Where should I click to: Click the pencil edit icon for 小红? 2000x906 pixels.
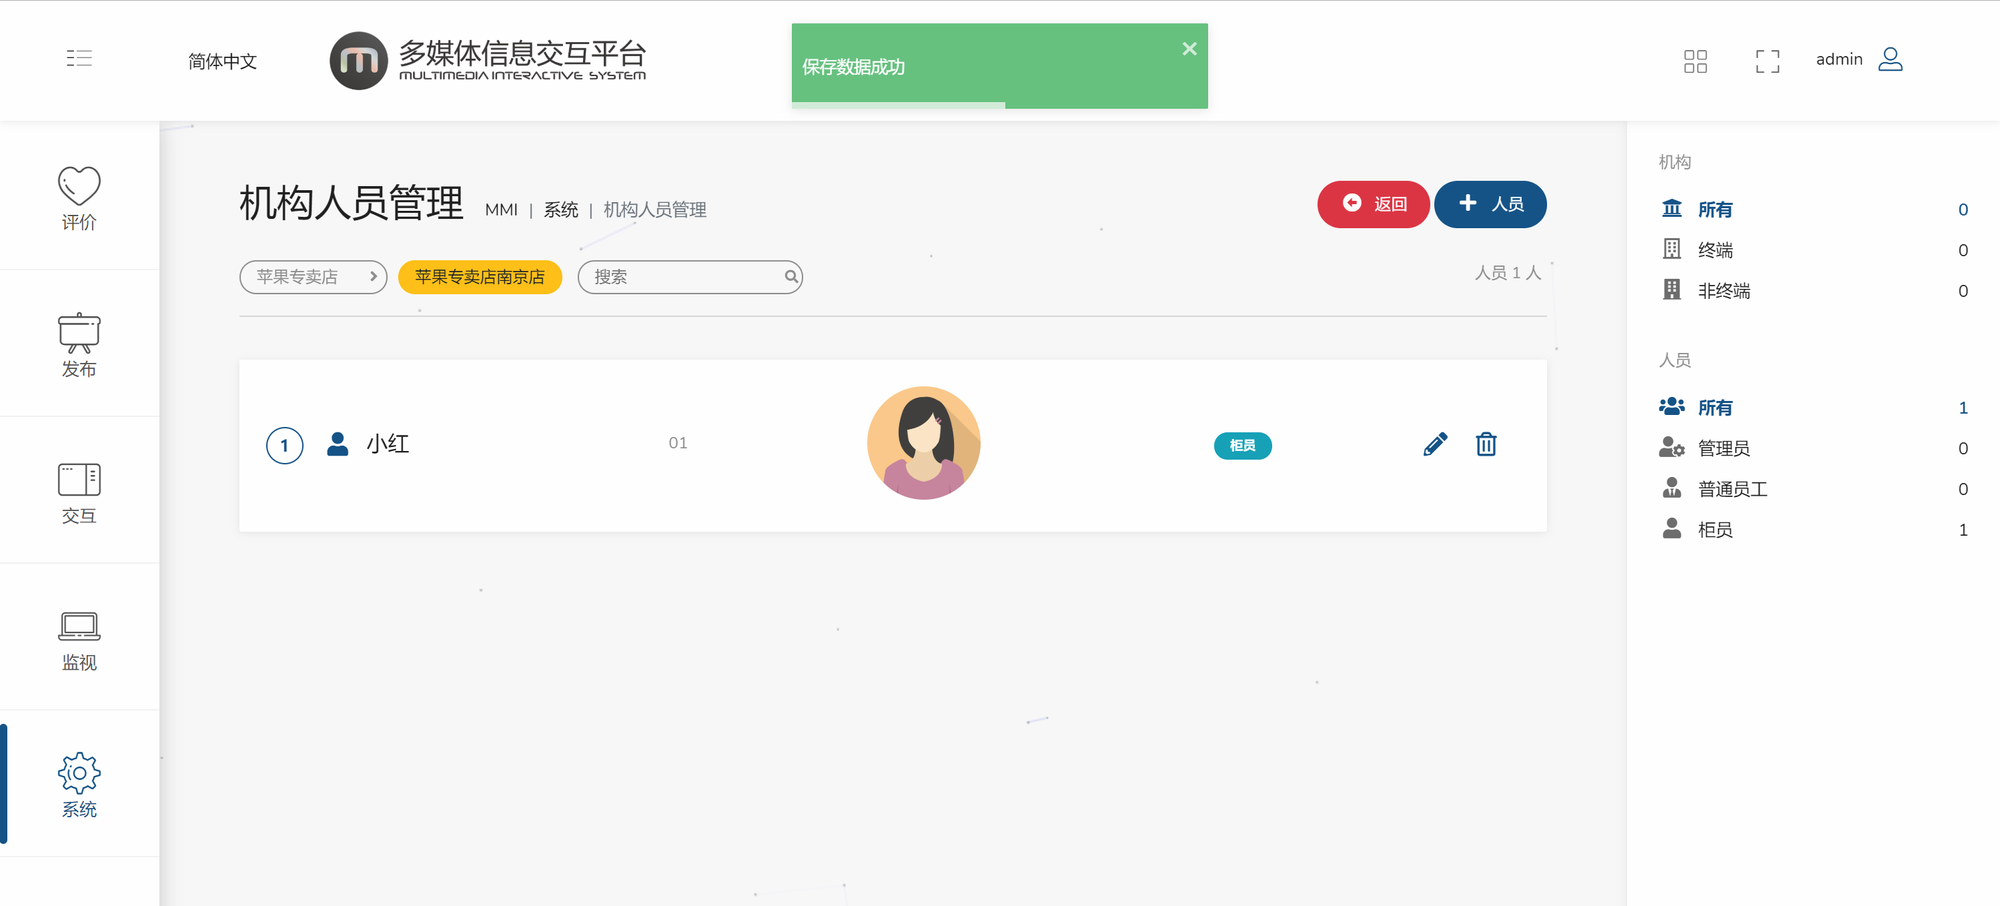(1435, 444)
